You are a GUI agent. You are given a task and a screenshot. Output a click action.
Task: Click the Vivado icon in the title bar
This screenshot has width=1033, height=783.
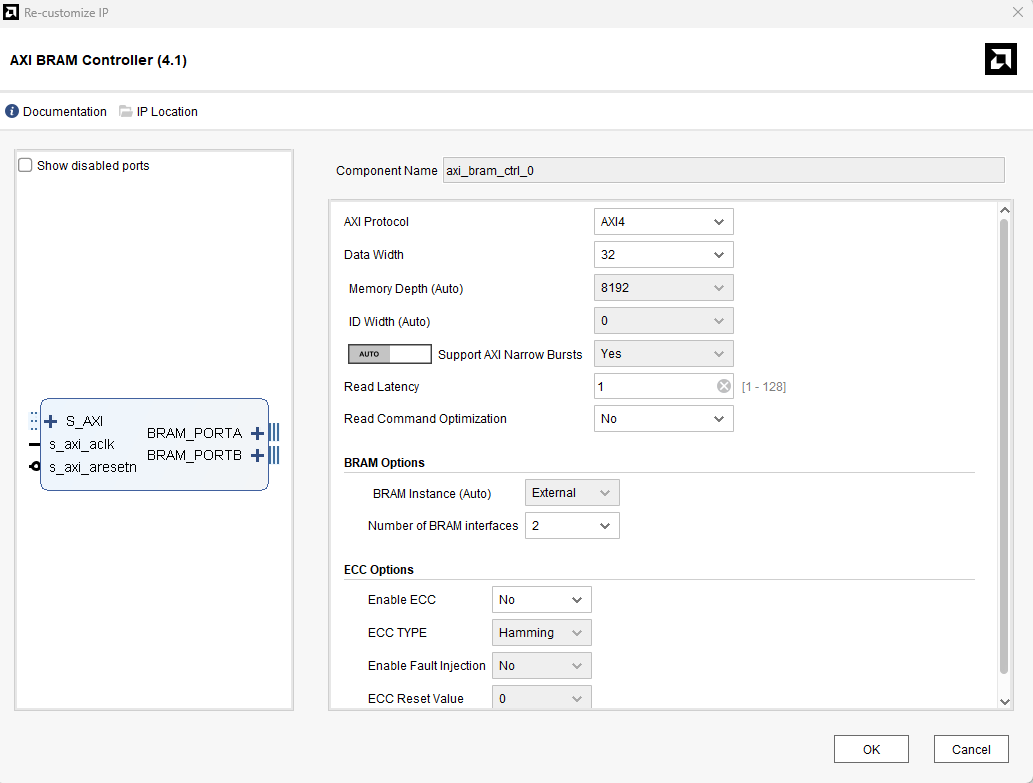(11, 12)
